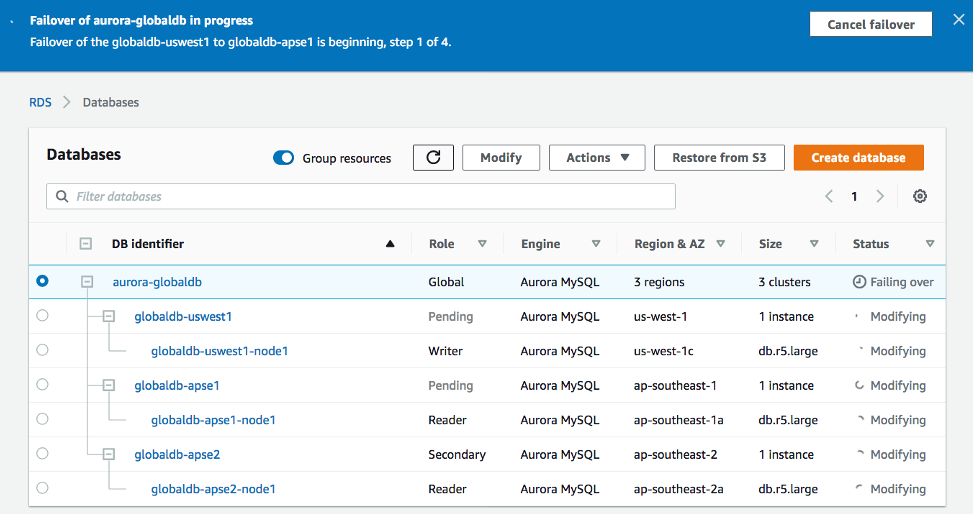Click the refresh databases icon button

coord(433,158)
